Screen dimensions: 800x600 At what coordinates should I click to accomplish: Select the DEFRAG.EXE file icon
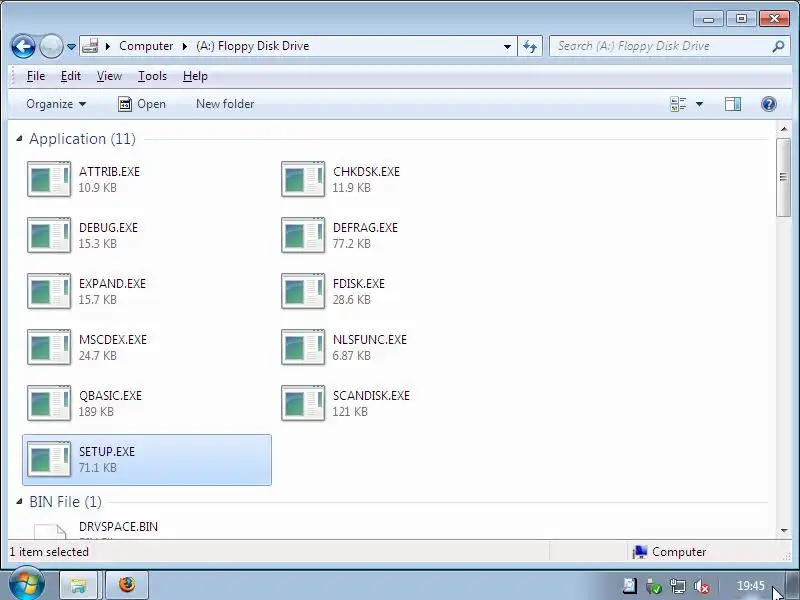point(303,235)
